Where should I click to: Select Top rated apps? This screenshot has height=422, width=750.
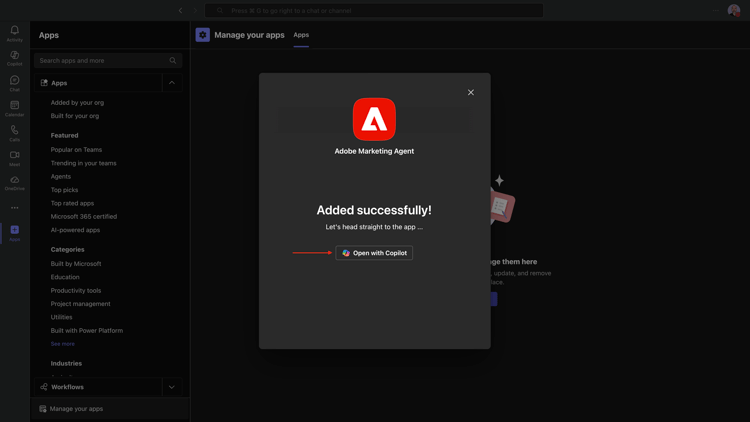click(72, 203)
